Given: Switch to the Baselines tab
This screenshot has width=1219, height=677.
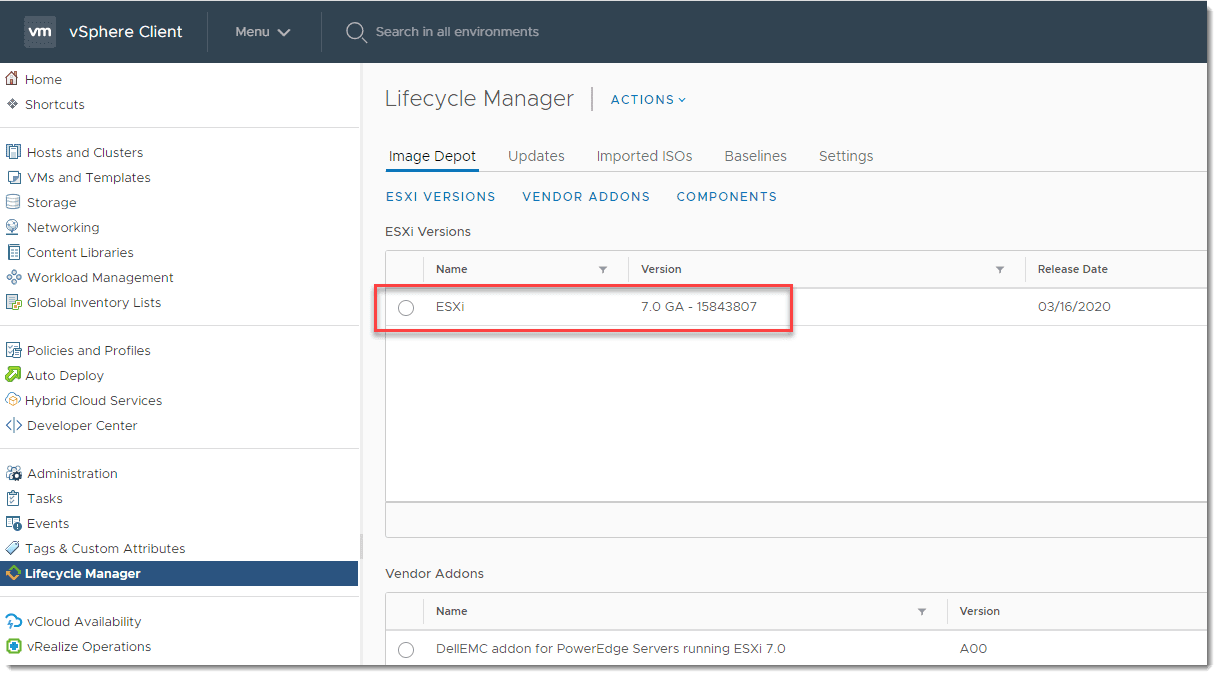Looking at the screenshot, I should pos(755,156).
